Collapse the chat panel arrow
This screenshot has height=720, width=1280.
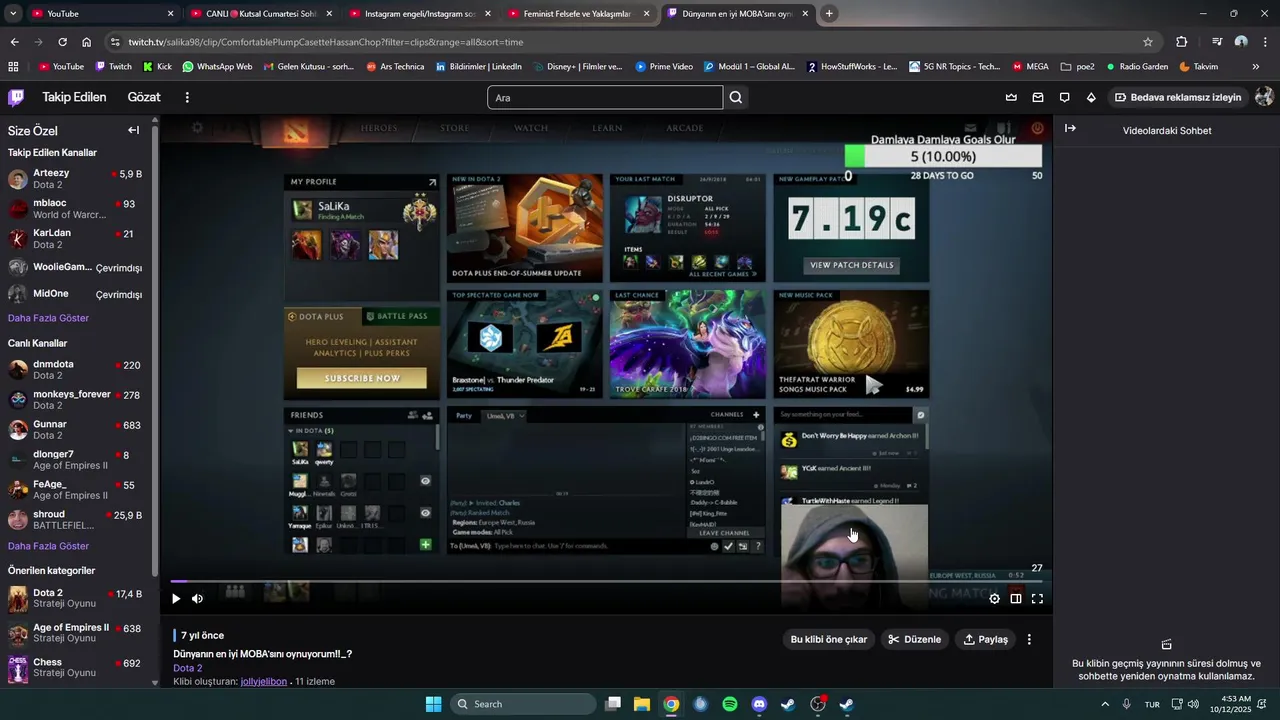pos(1070,128)
